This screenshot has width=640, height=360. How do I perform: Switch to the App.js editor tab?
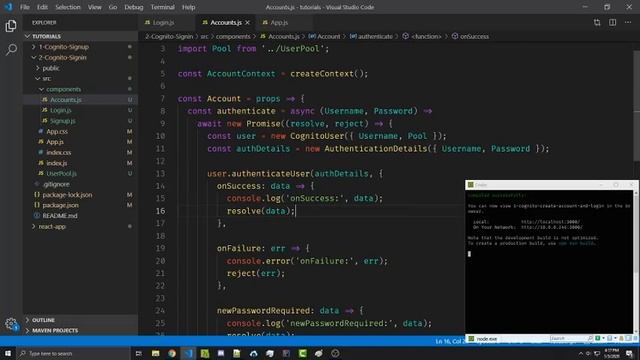[279, 22]
